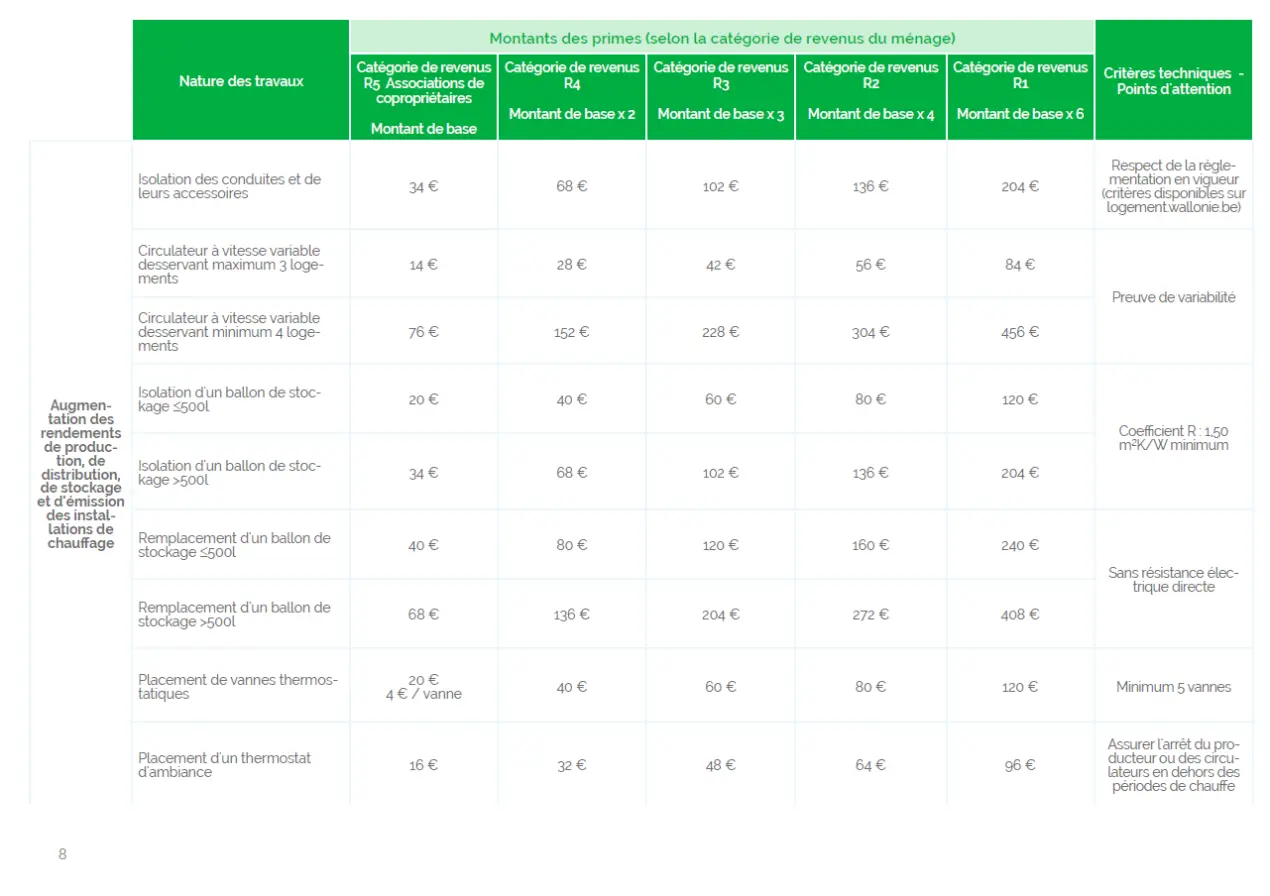Select the 'Critères techniques - Points d'attention' header
Screen dimensions: 1270x896
coord(1173,81)
